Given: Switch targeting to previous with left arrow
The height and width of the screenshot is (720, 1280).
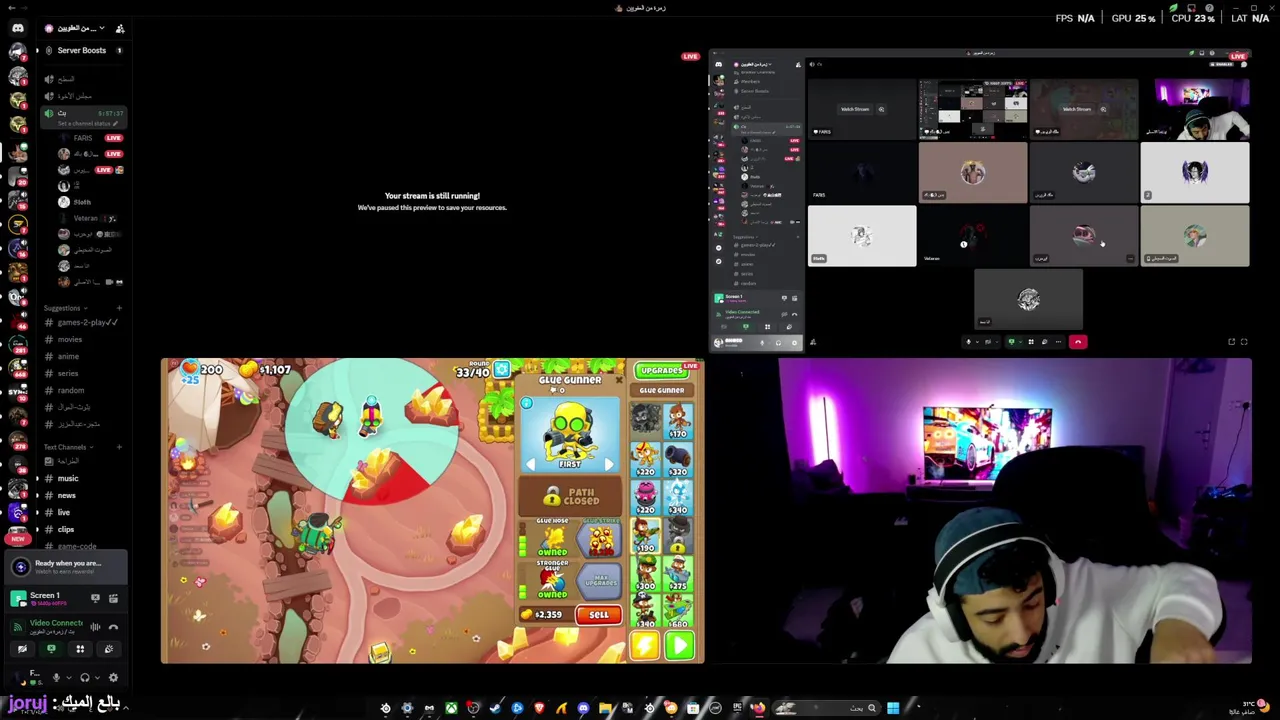Looking at the screenshot, I should pyautogui.click(x=532, y=464).
